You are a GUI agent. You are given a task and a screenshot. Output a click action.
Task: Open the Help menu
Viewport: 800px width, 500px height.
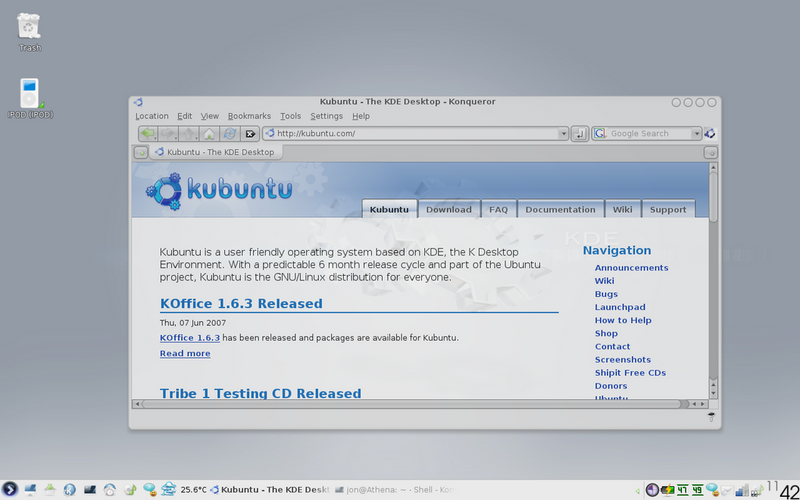[361, 116]
